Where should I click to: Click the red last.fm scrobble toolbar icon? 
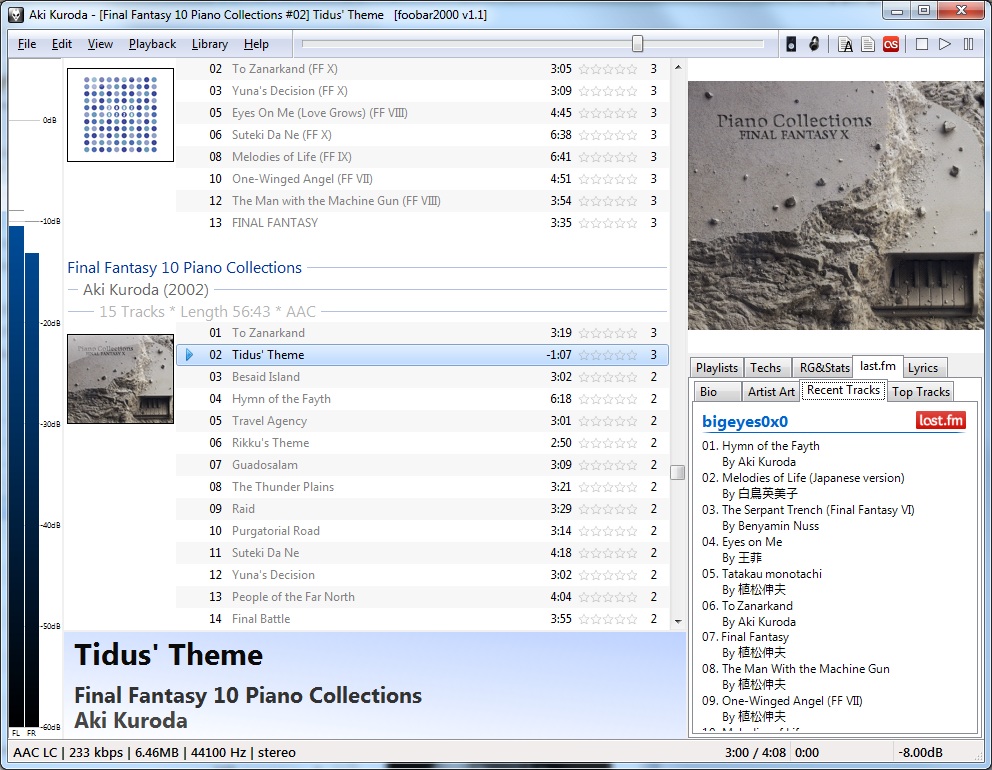tap(891, 44)
